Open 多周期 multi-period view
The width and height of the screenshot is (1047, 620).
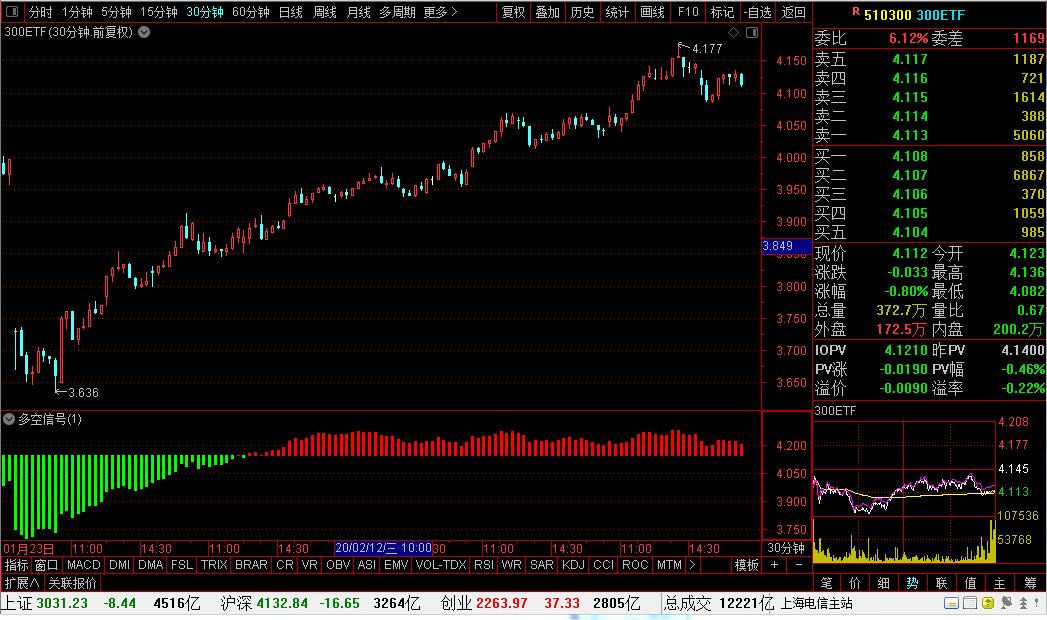pos(397,12)
